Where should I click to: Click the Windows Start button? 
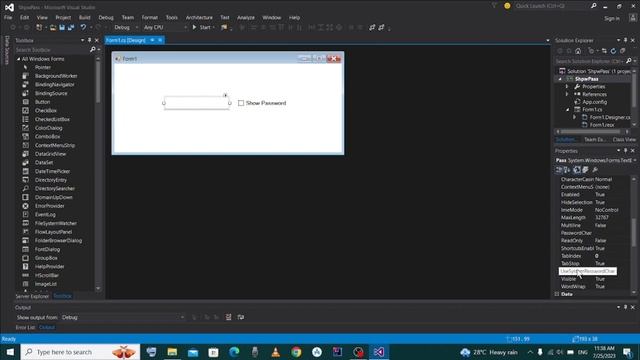tap(10, 352)
